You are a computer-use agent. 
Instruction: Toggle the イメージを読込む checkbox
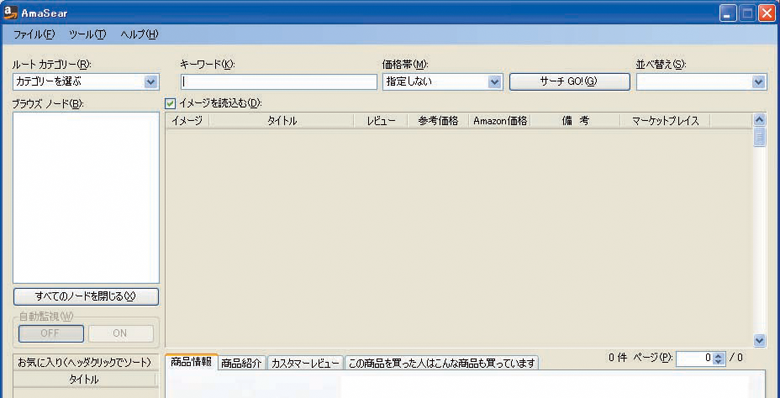tap(171, 103)
